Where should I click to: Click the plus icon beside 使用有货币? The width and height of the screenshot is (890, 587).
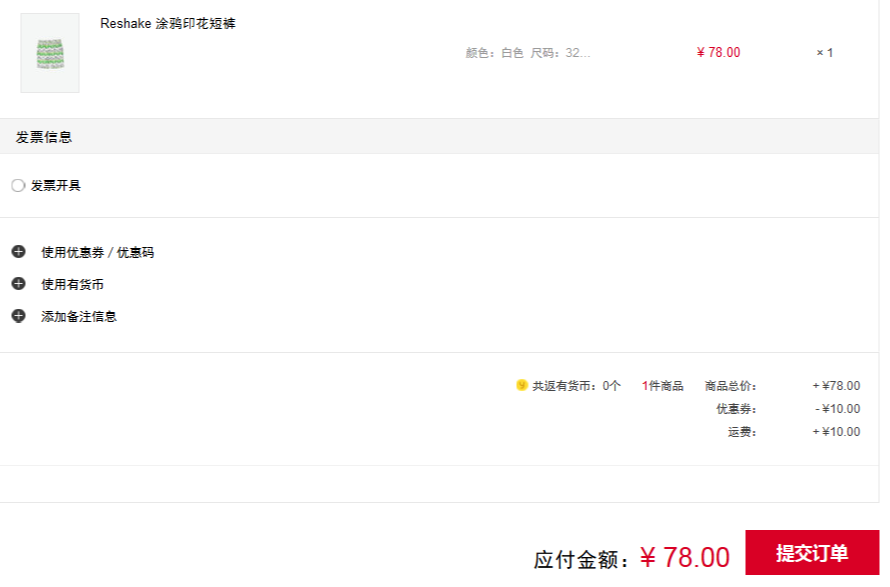pos(19,283)
